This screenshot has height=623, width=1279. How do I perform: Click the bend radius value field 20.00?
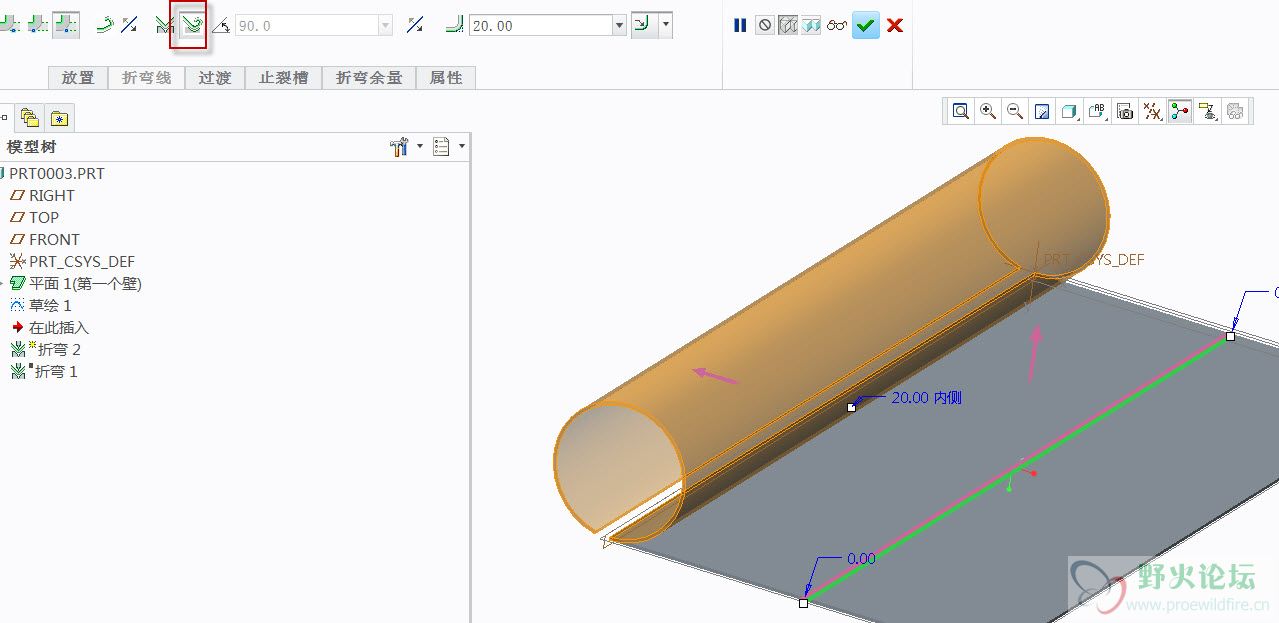(x=538, y=26)
